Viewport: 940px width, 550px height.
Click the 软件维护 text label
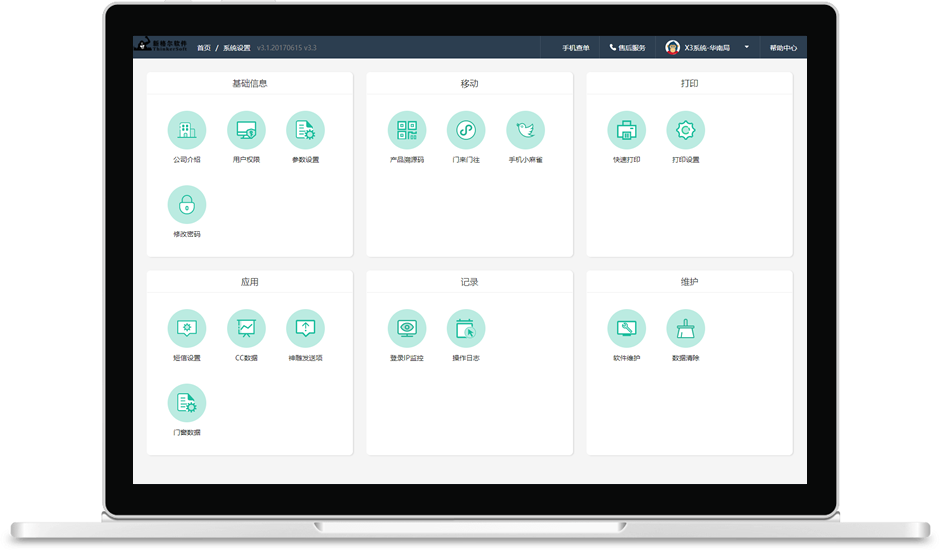[x=626, y=358]
